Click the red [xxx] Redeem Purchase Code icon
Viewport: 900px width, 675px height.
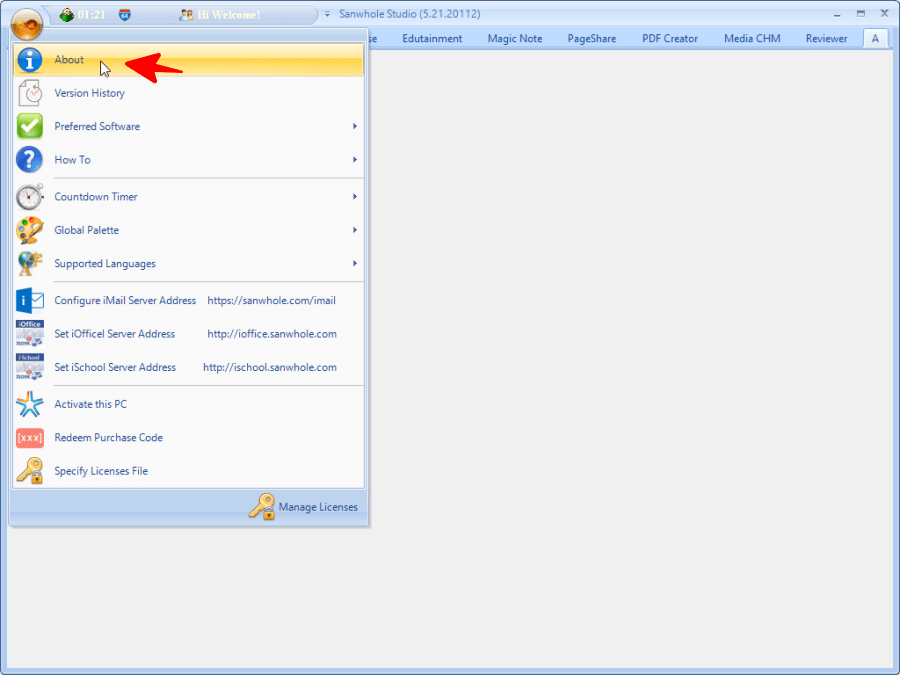click(x=29, y=438)
